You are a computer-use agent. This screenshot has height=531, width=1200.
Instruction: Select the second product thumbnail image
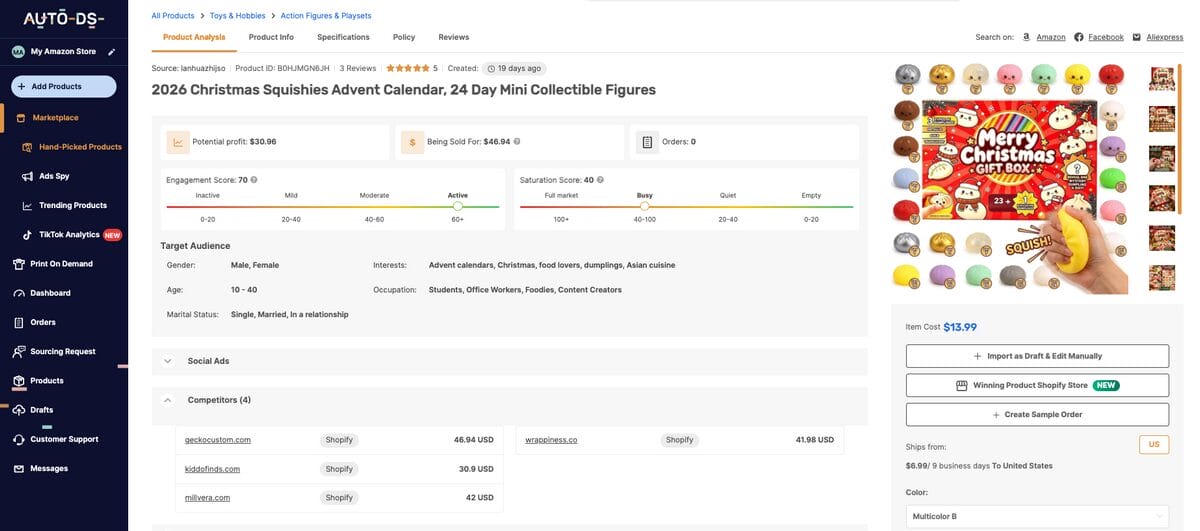pos(1162,119)
